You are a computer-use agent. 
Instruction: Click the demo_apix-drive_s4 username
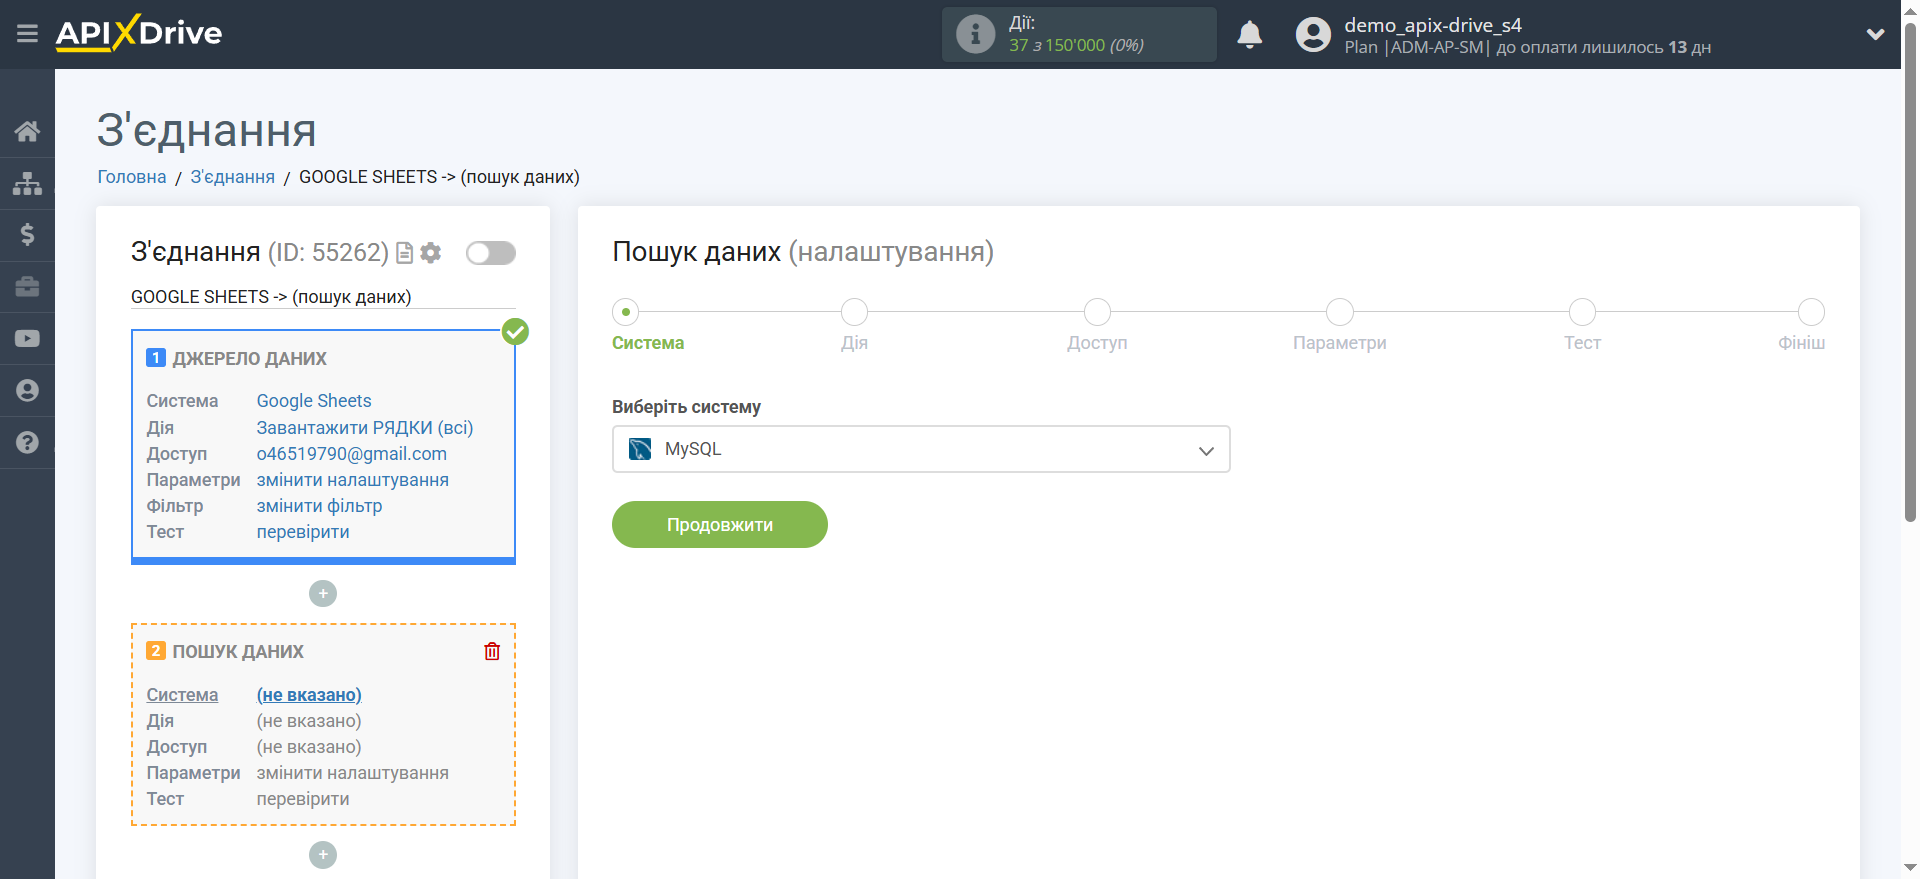(x=1433, y=25)
